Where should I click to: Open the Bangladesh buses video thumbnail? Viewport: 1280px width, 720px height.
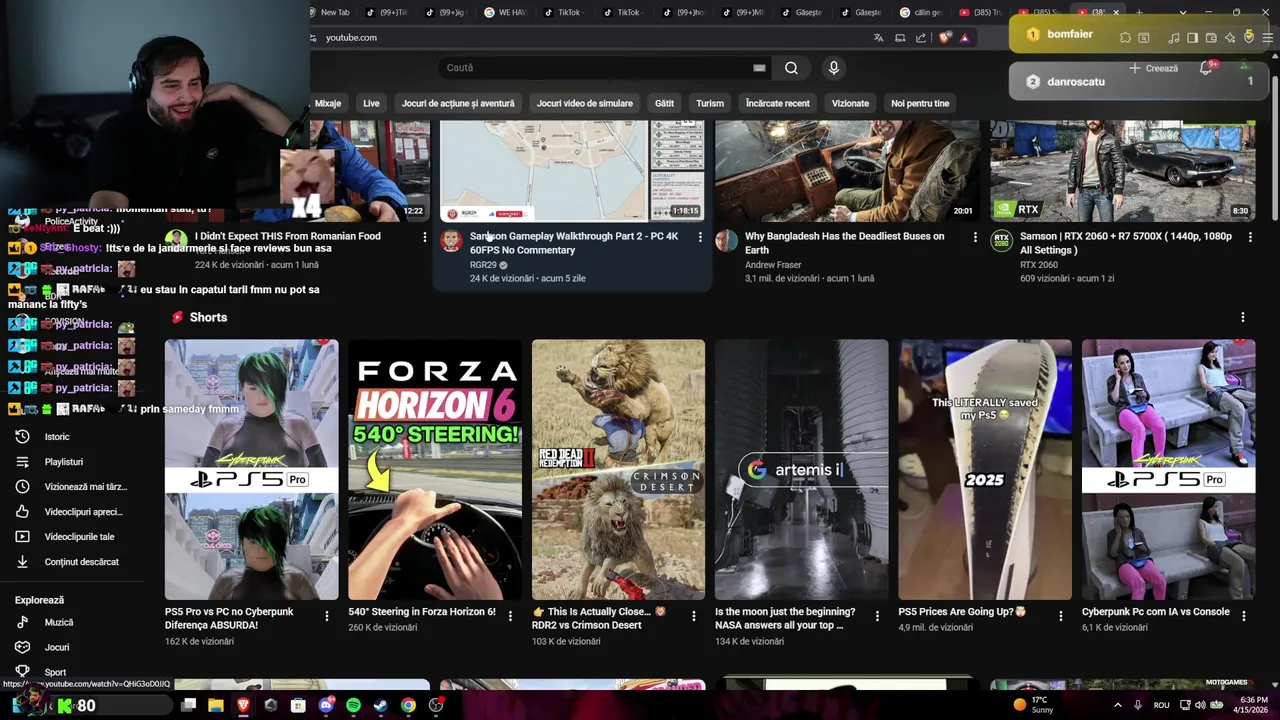pyautogui.click(x=847, y=170)
